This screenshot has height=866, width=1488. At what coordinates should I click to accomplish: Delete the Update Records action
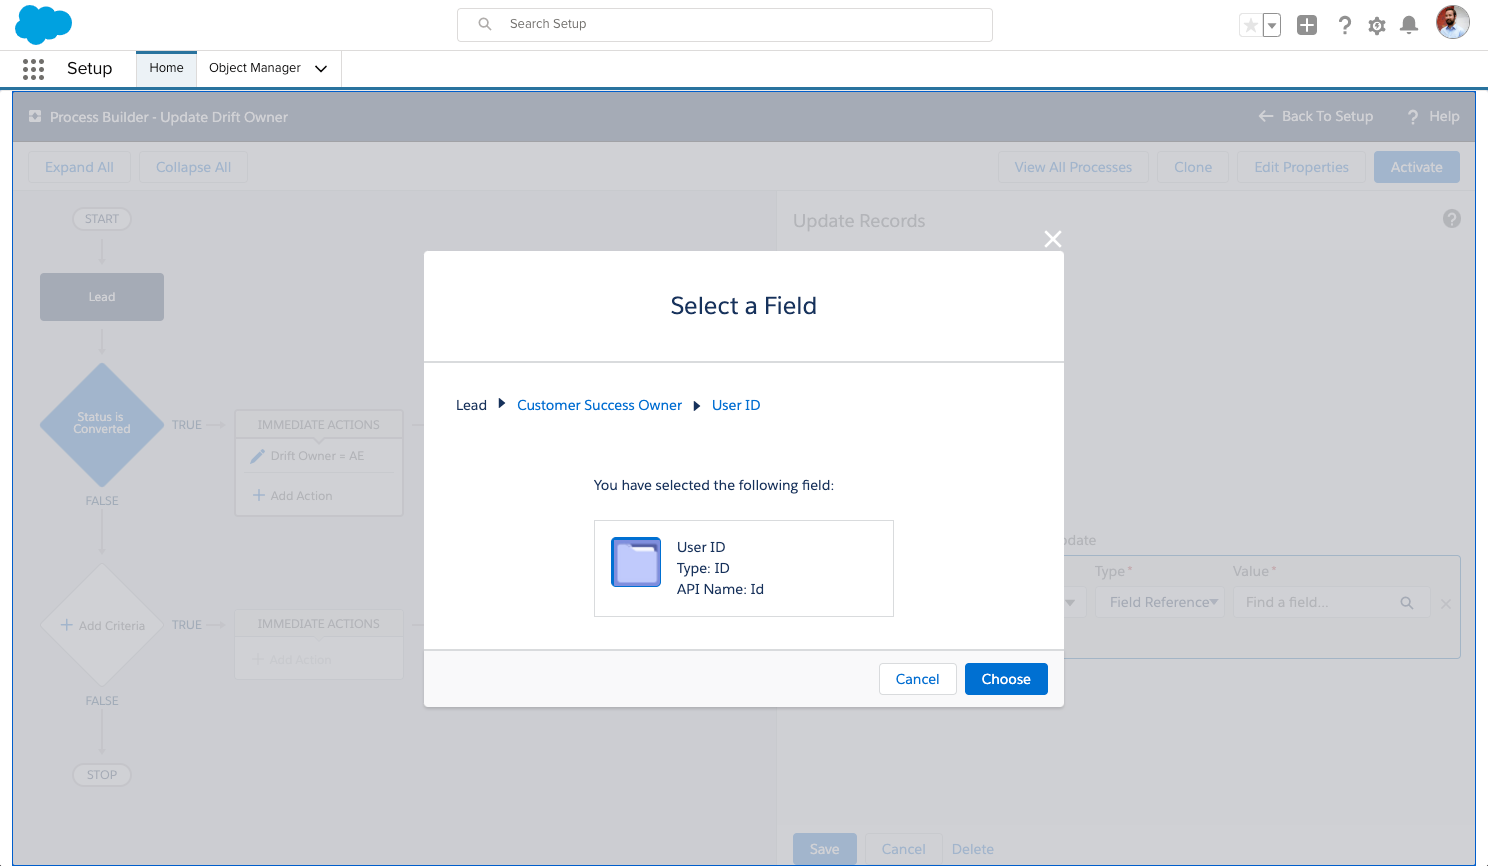973,849
